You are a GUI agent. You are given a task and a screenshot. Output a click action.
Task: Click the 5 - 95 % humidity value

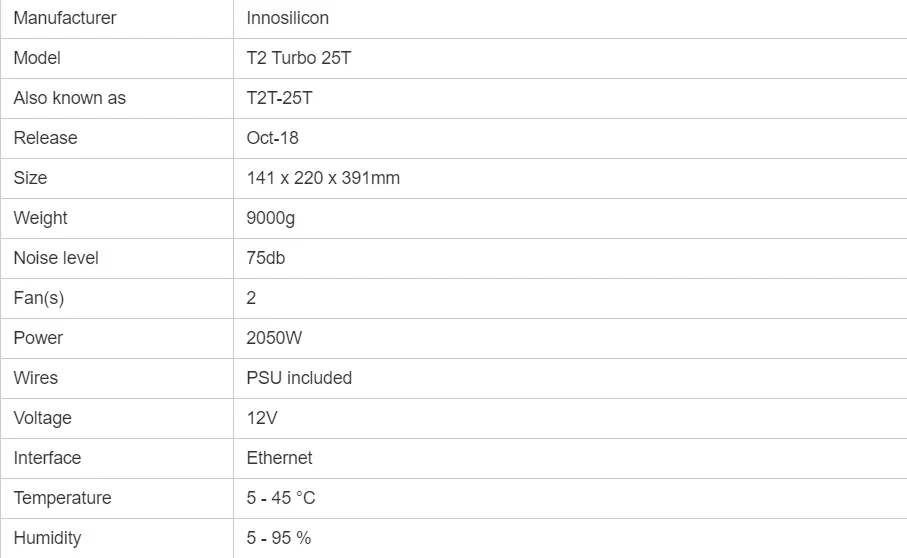tap(279, 537)
